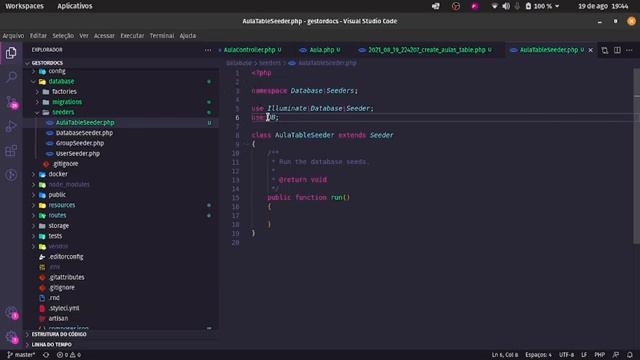Click the master branch indicator in status bar
This screenshot has height=360, width=640.
point(21,355)
